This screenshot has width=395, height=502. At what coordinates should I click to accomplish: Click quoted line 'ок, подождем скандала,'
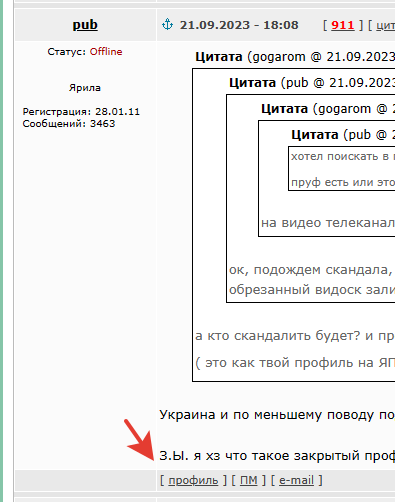click(x=311, y=270)
